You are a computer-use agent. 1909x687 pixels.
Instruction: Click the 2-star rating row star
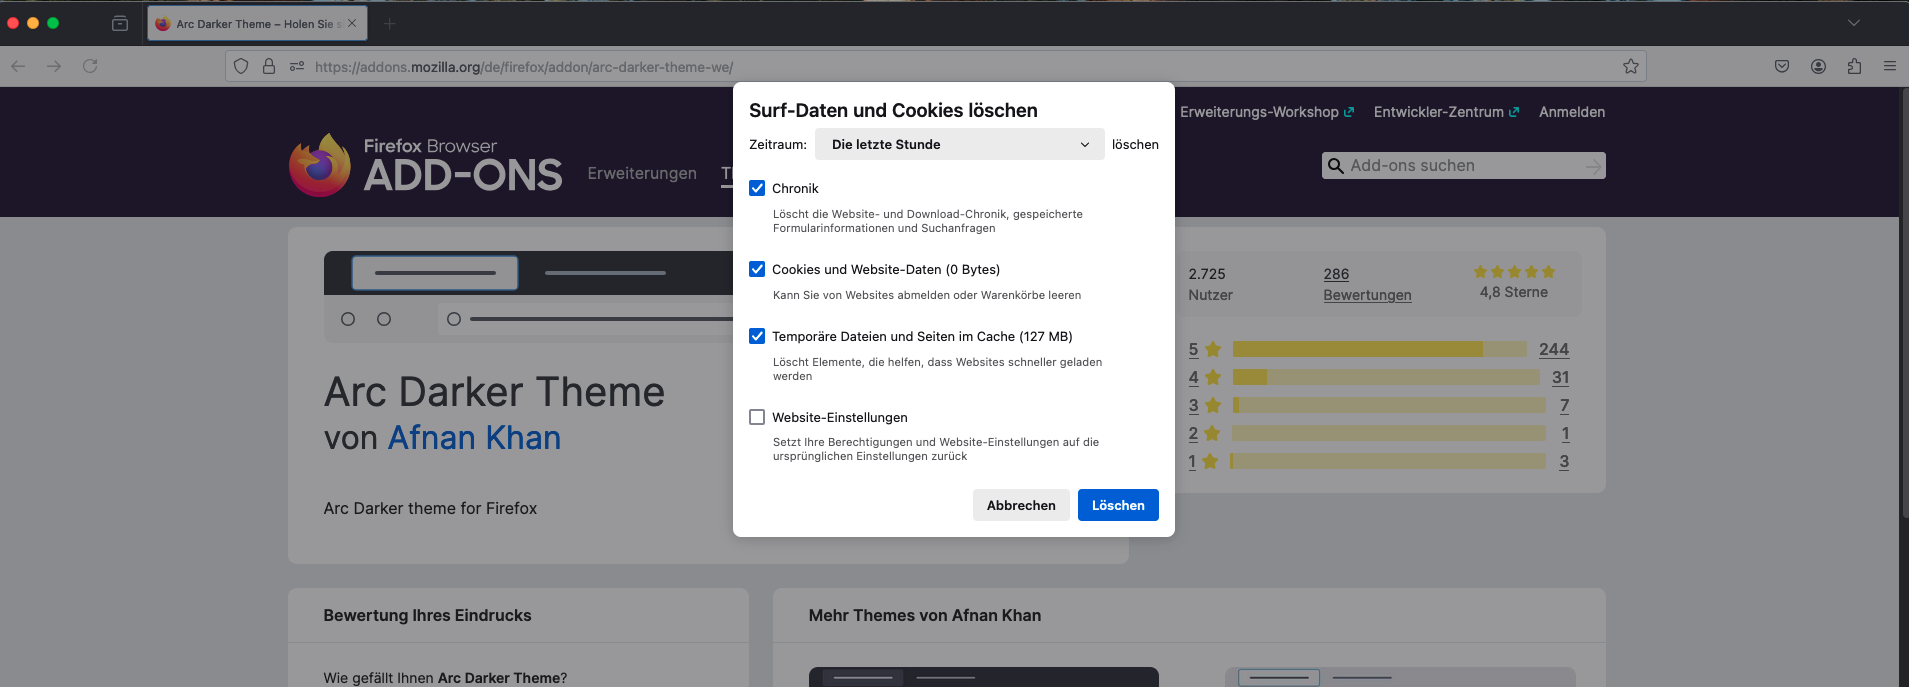1212,433
